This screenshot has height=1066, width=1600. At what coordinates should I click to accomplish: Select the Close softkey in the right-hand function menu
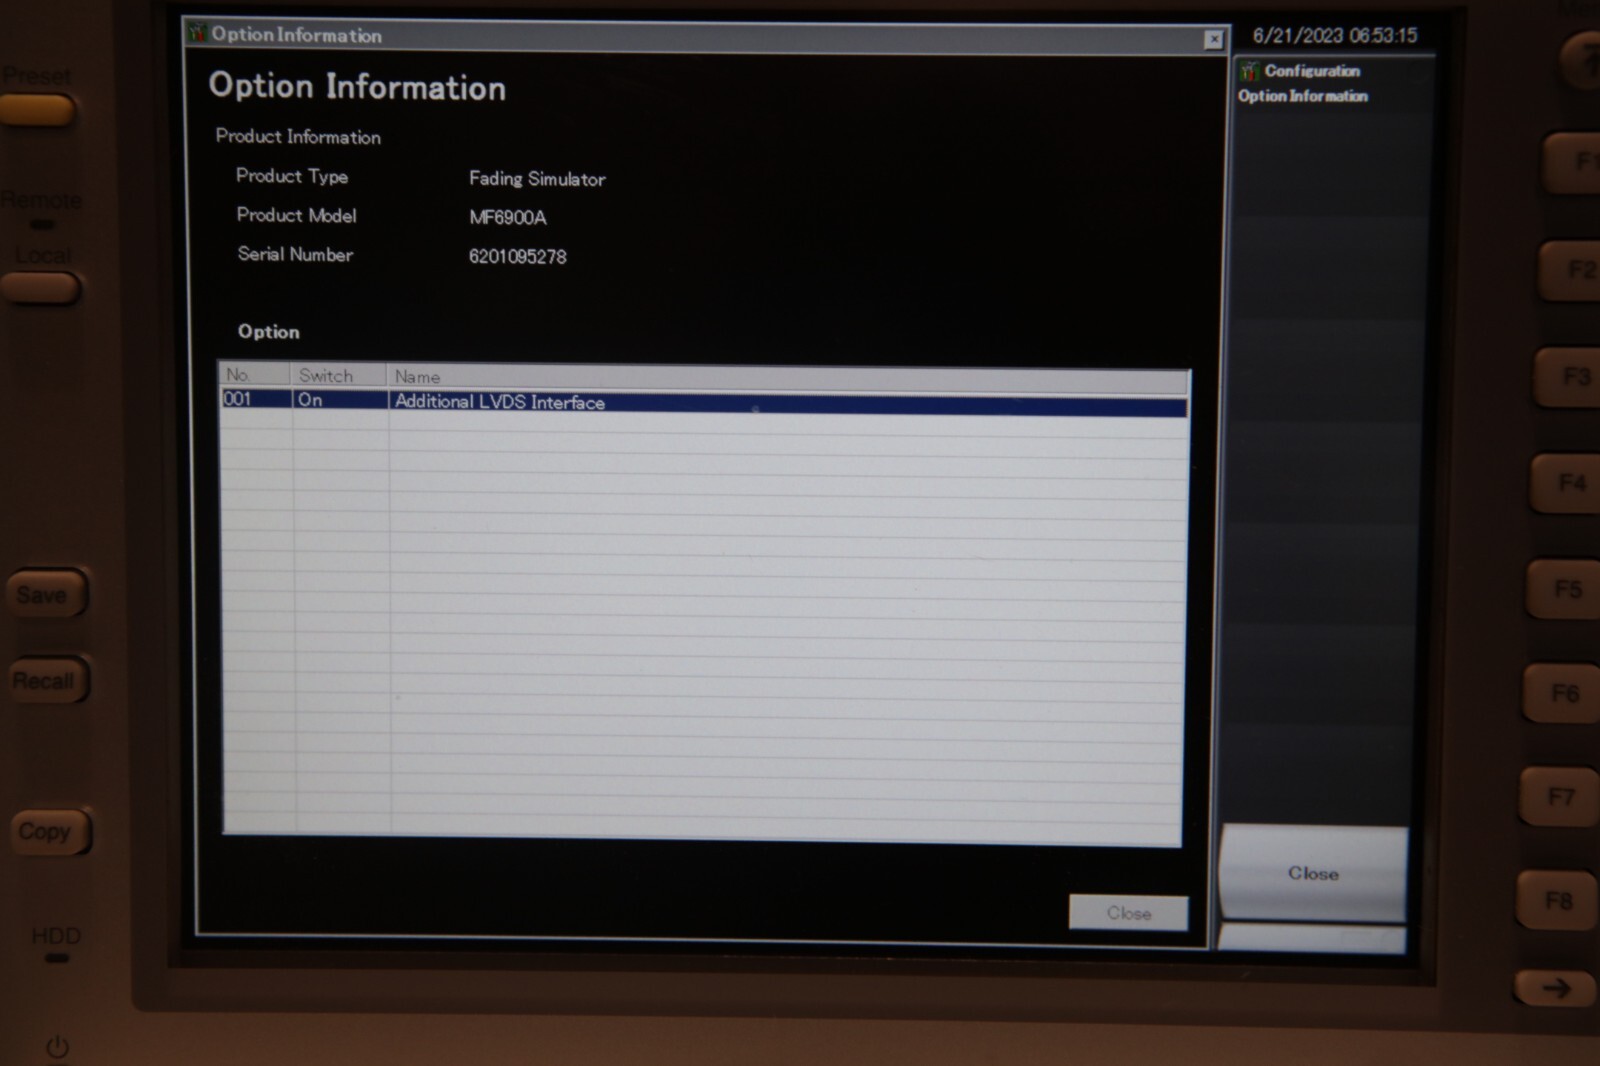tap(1313, 873)
